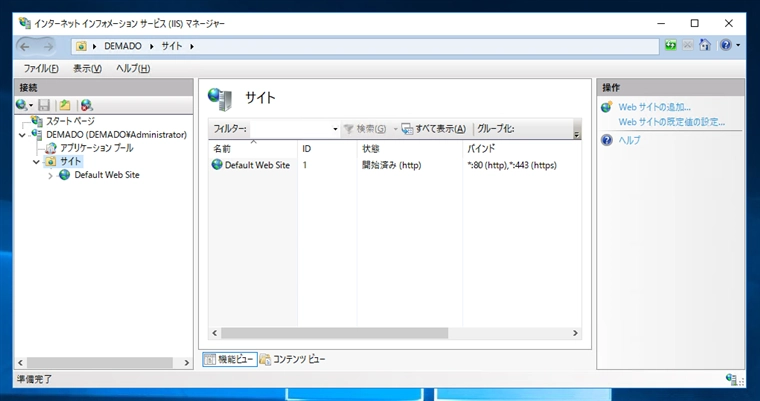Screen dimensions: 760x401
Task: Go forward with the navigation arrow
Action: click(x=48, y=47)
